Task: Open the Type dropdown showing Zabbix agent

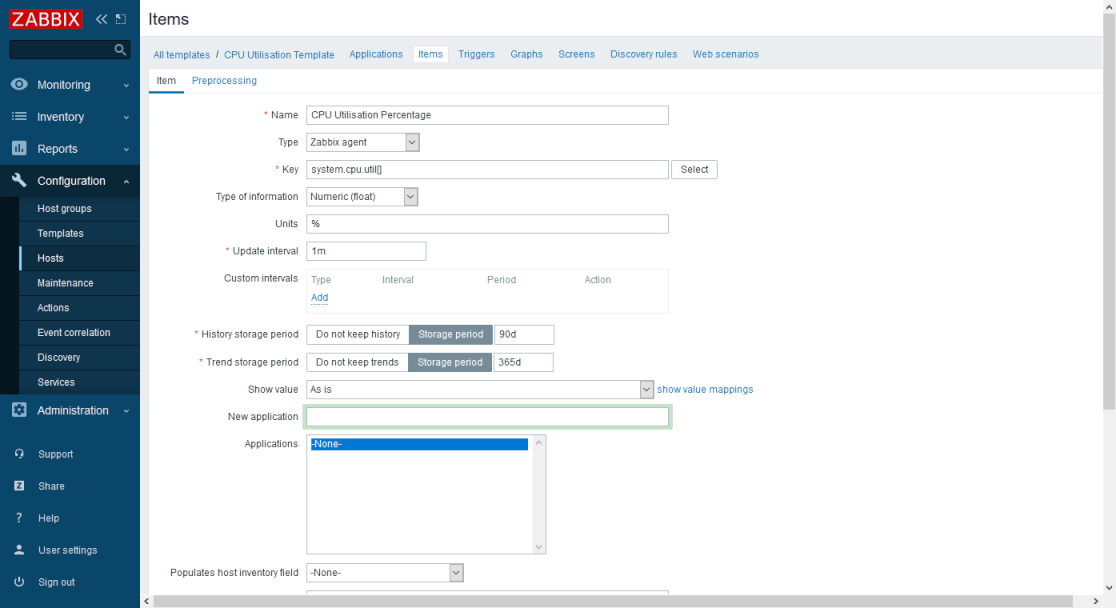Action: pyautogui.click(x=363, y=142)
